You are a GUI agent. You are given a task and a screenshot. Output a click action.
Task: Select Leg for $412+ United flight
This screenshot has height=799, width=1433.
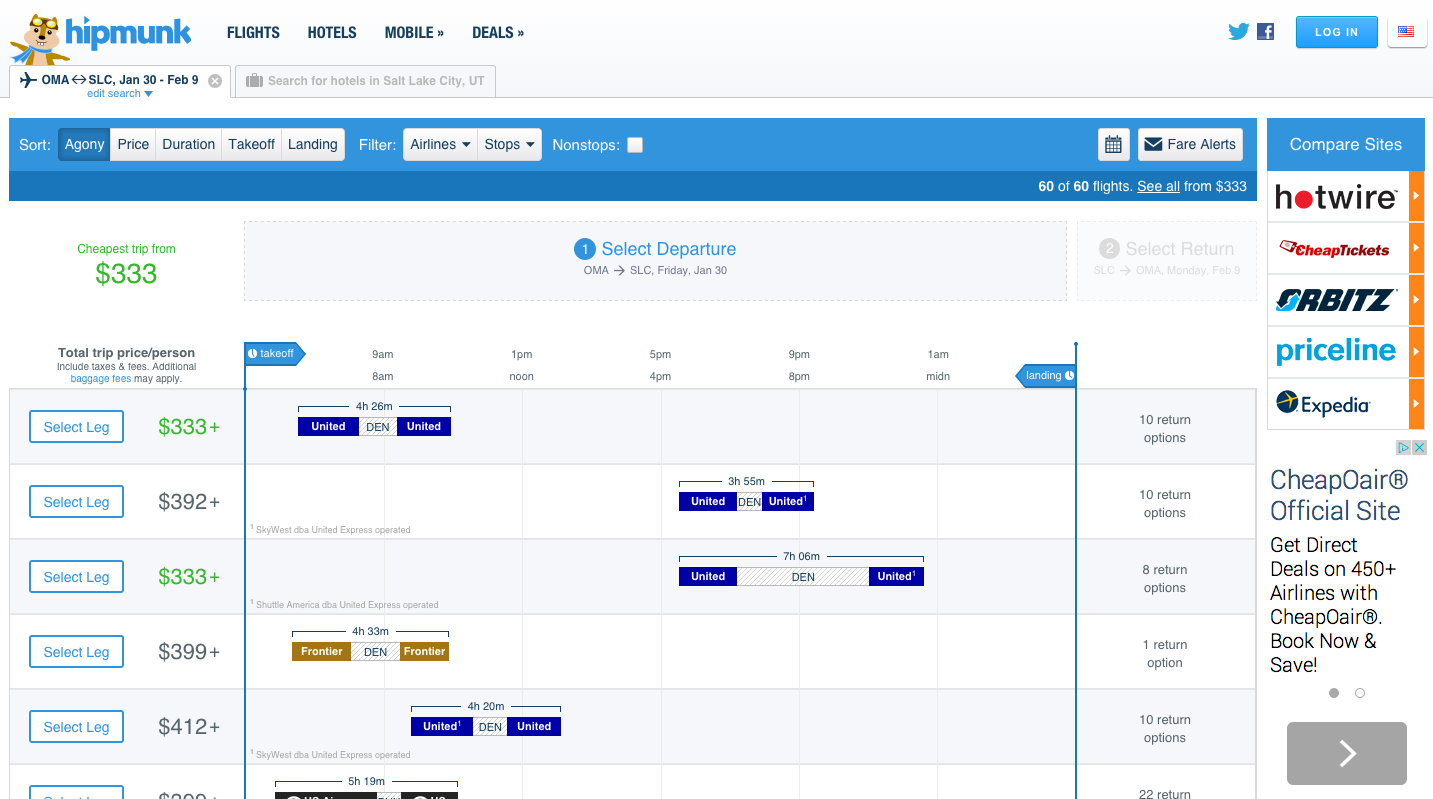pyautogui.click(x=76, y=727)
